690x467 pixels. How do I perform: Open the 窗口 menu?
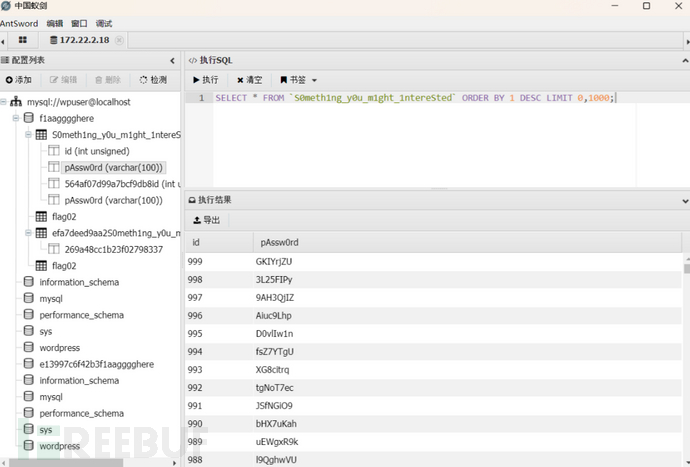point(79,23)
